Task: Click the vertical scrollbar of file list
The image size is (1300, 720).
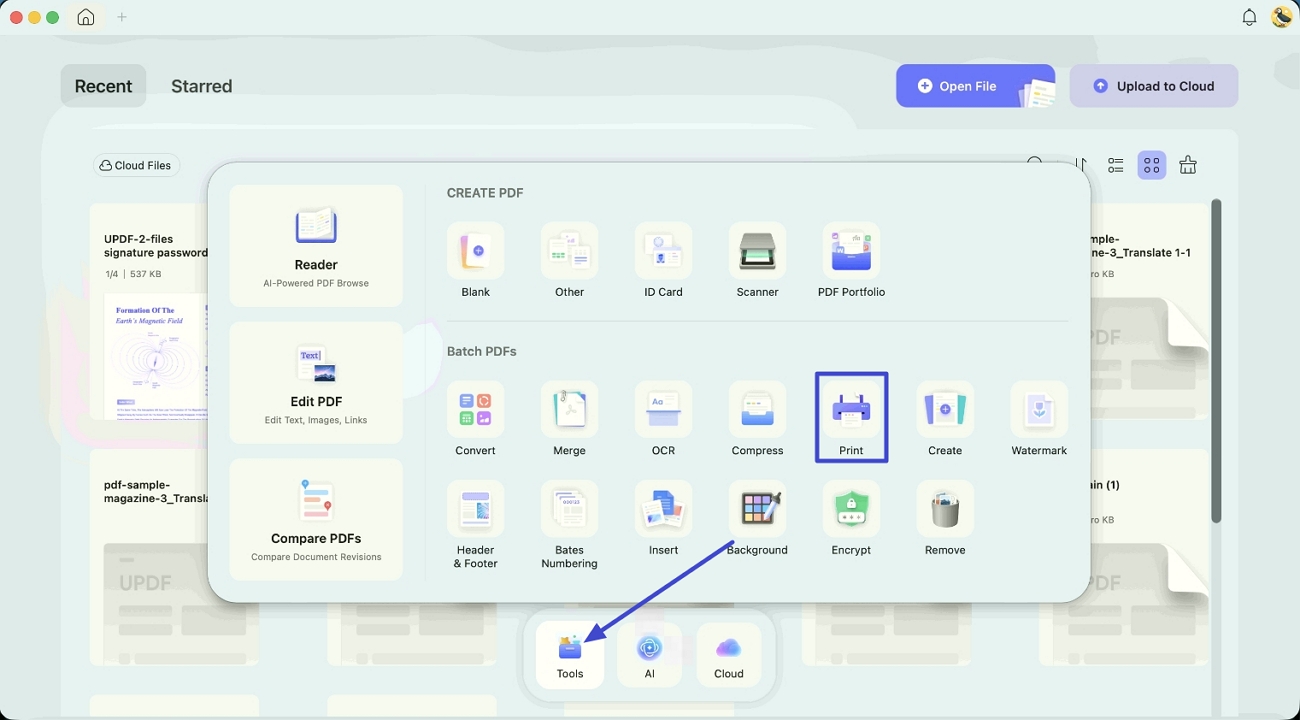Action: pyautogui.click(x=1216, y=360)
